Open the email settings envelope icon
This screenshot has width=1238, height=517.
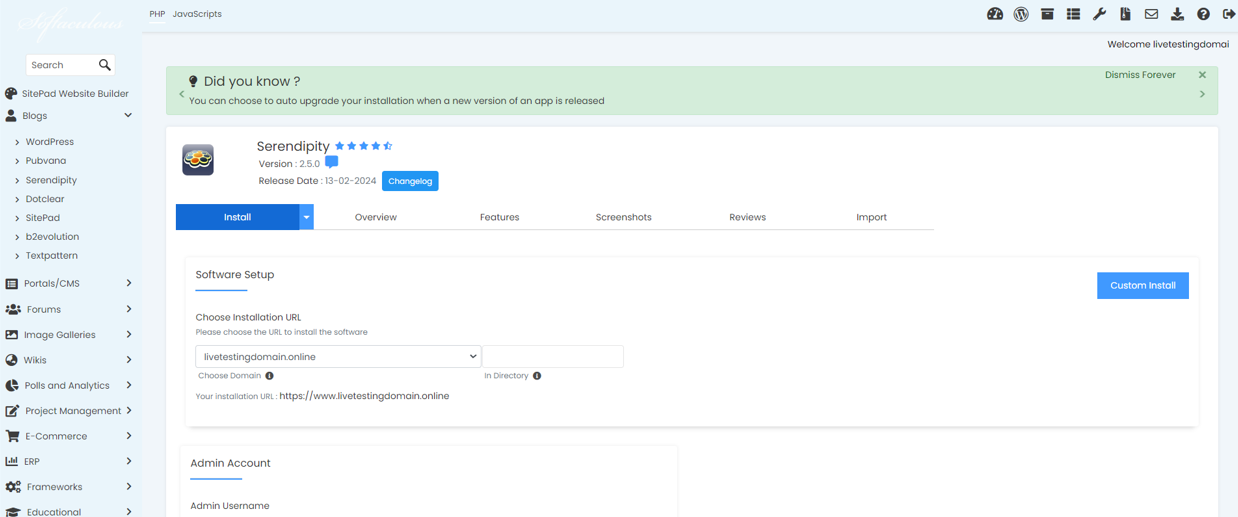click(x=1151, y=14)
